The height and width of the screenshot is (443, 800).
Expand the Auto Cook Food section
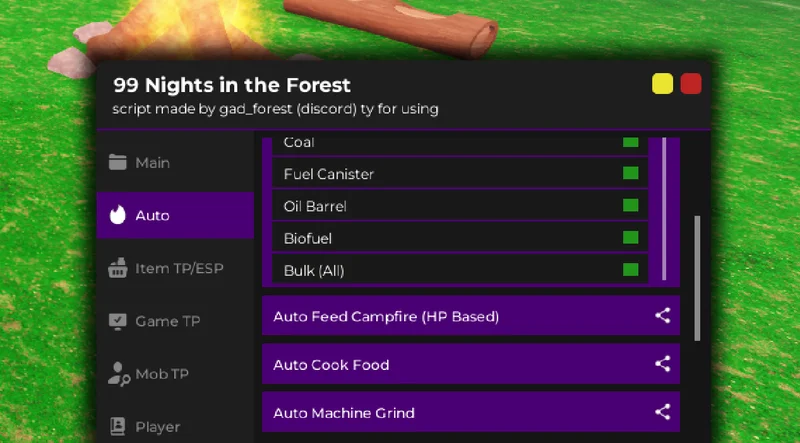click(x=470, y=364)
